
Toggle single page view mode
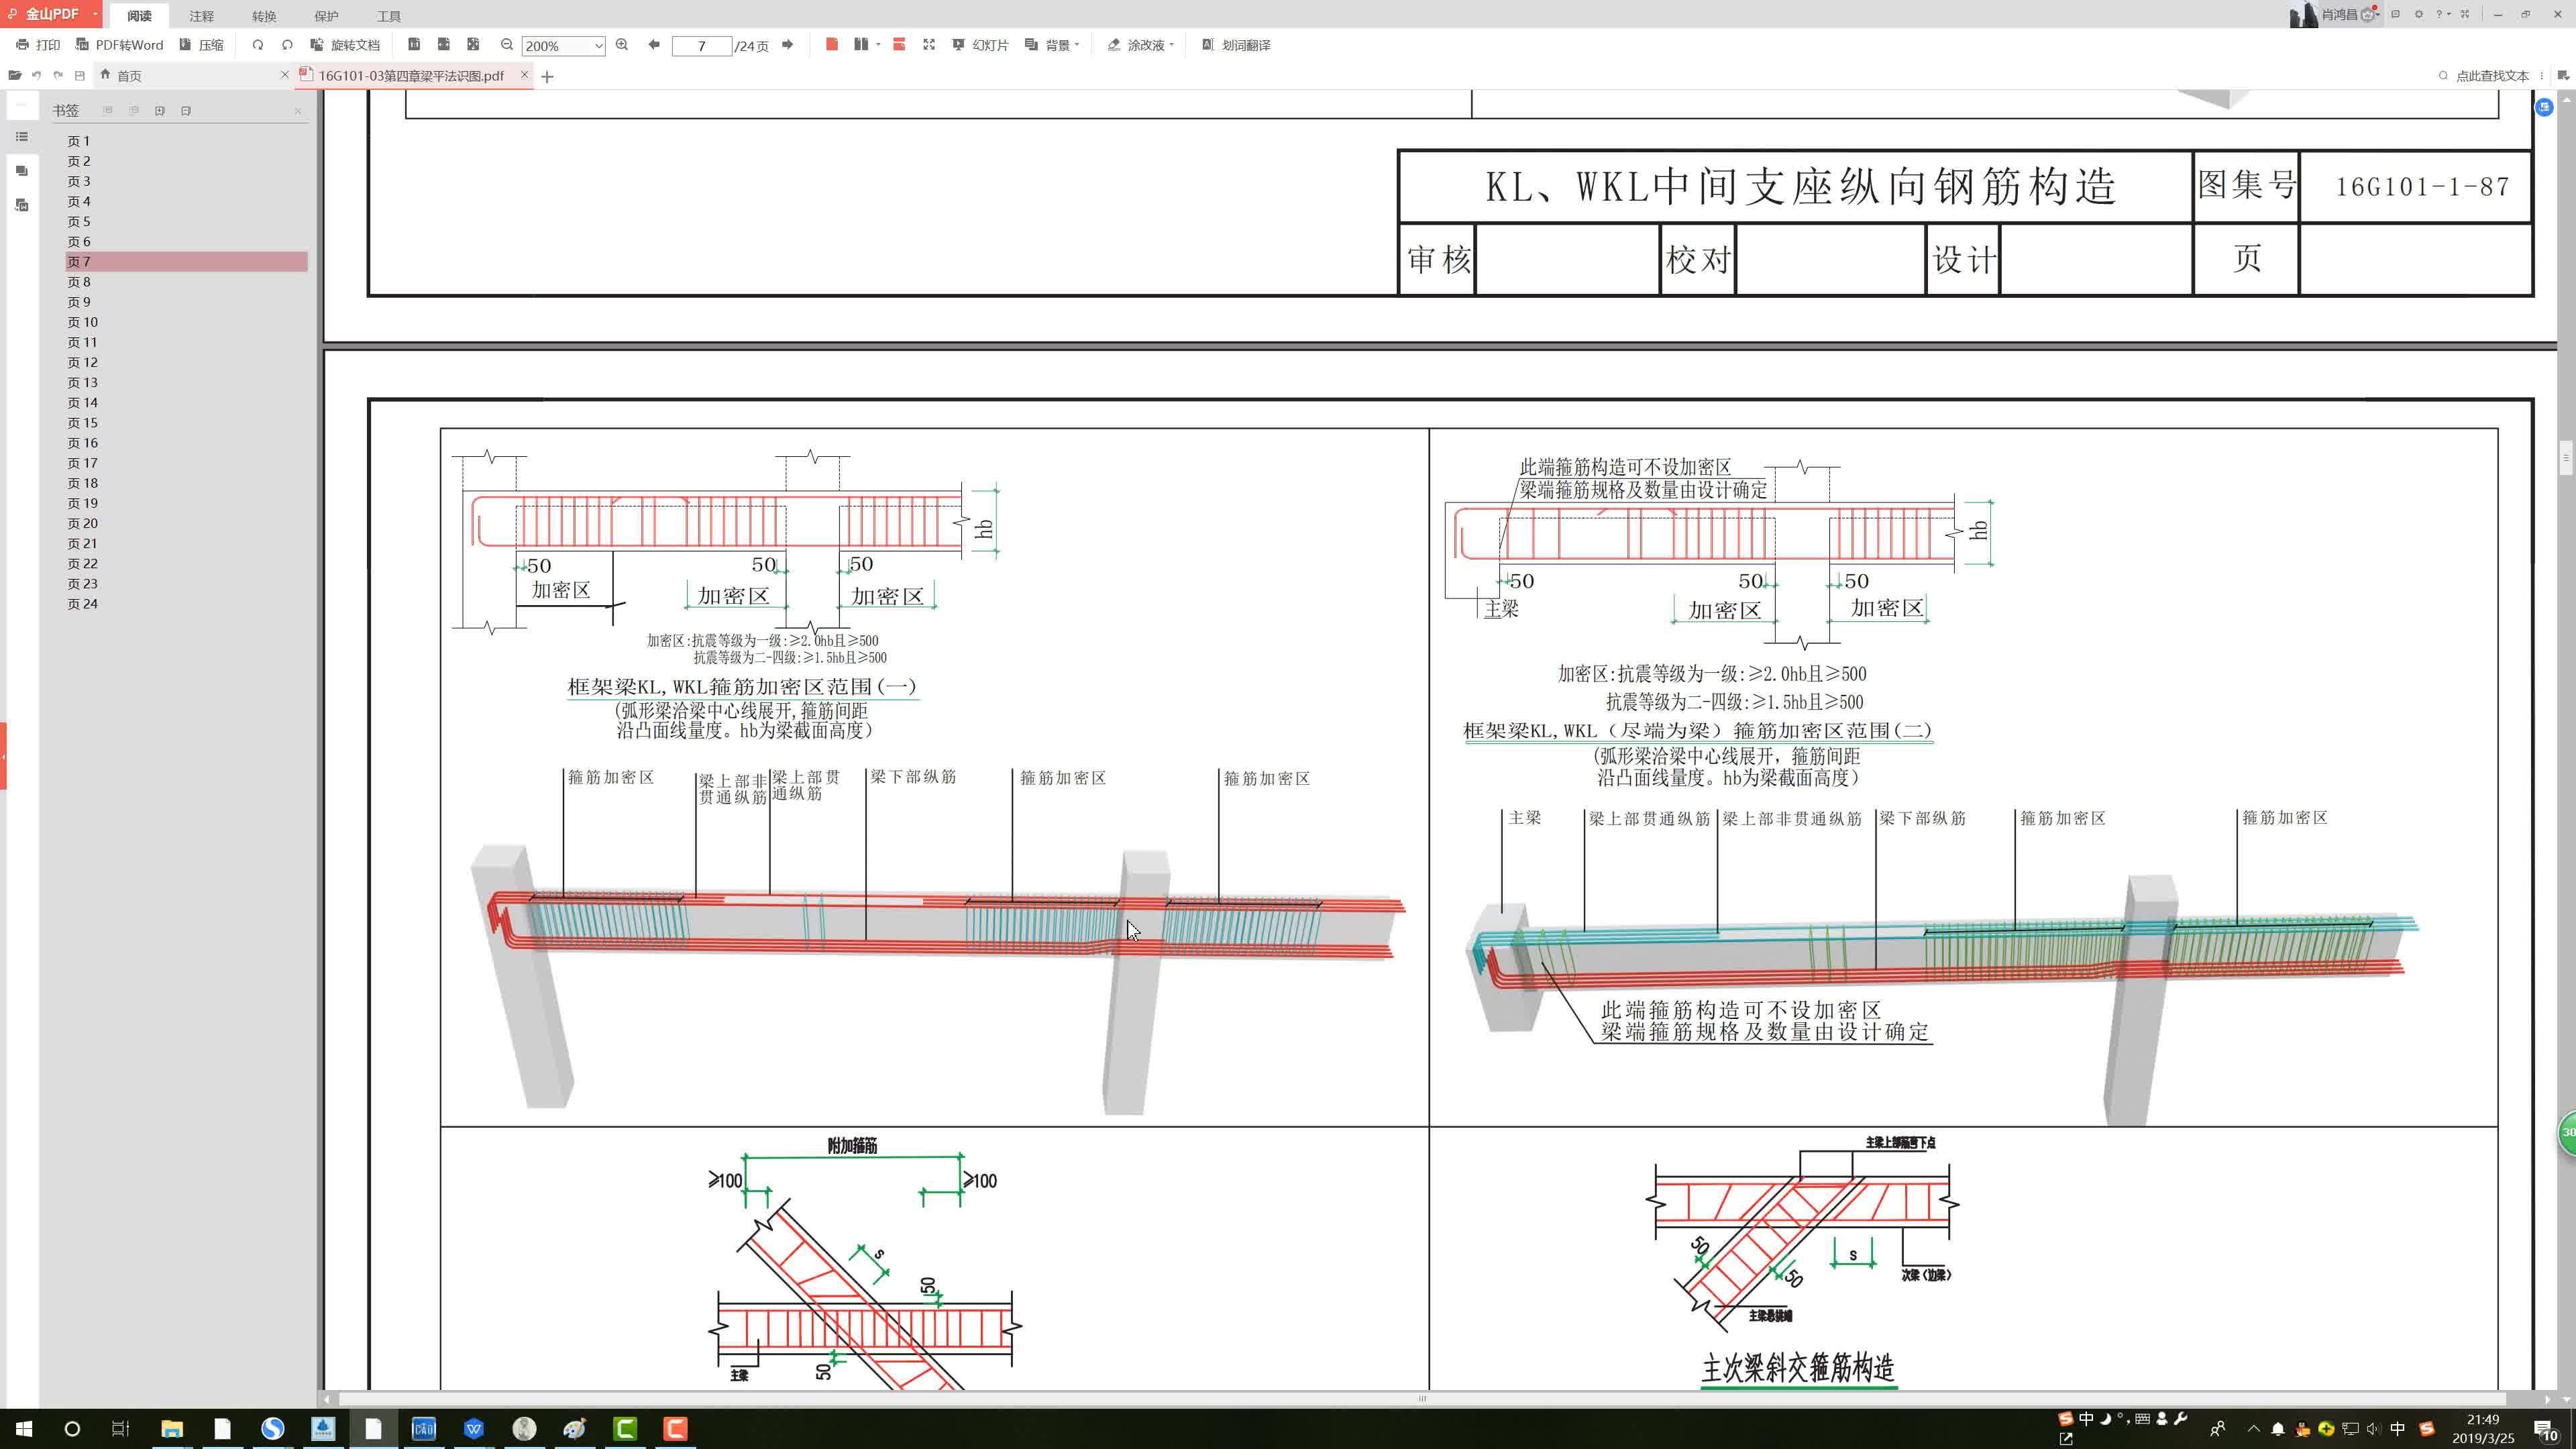coord(831,45)
